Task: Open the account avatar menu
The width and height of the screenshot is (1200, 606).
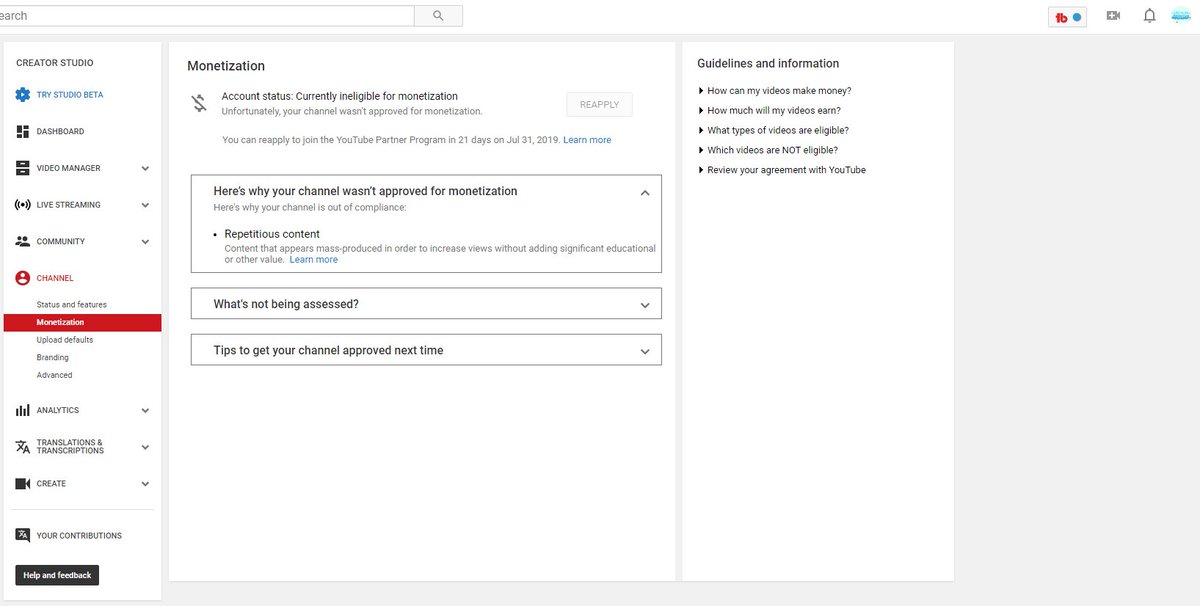Action: (1180, 16)
